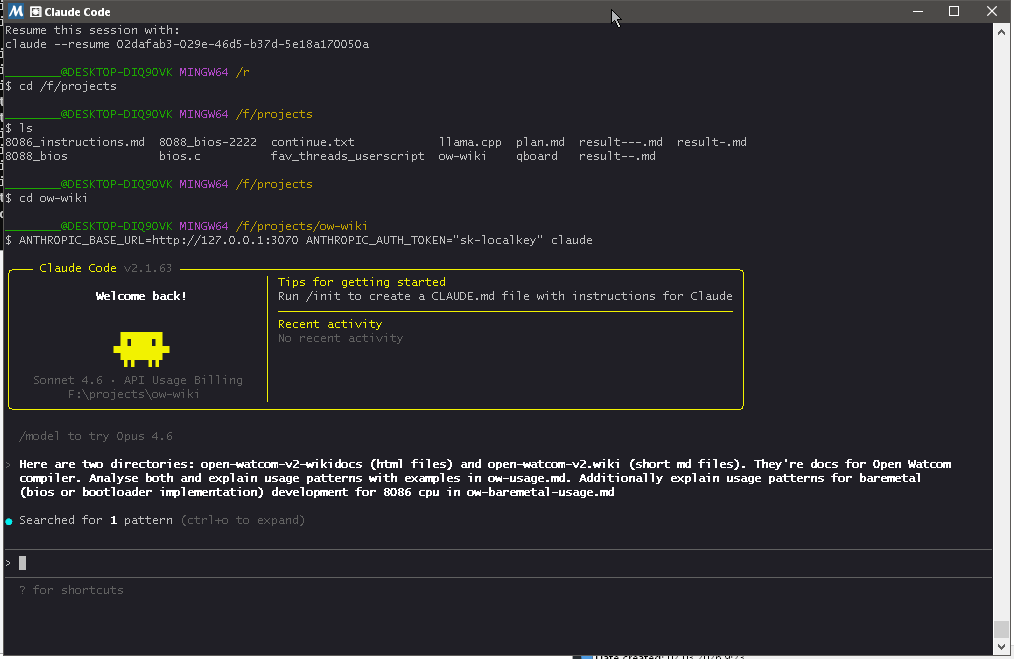Click 'llama.cpp' directory name
The height and width of the screenshot is (659, 1014).
[470, 142]
